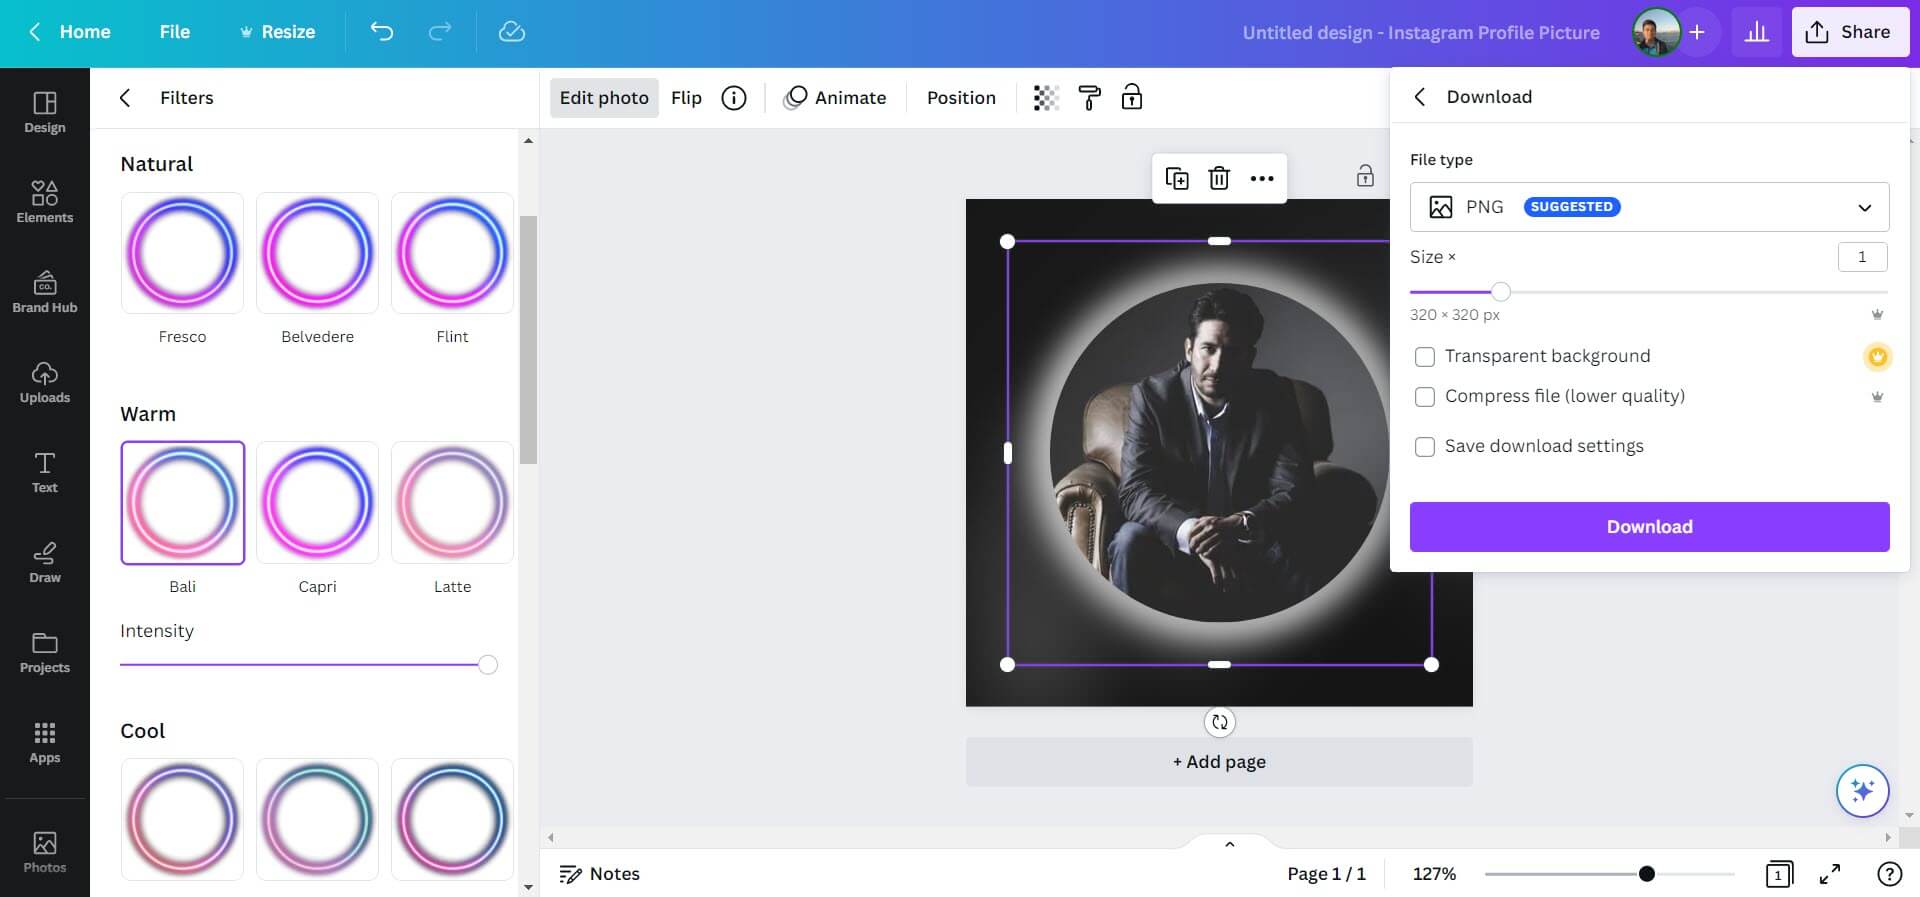Open the Resize menu

point(277,32)
